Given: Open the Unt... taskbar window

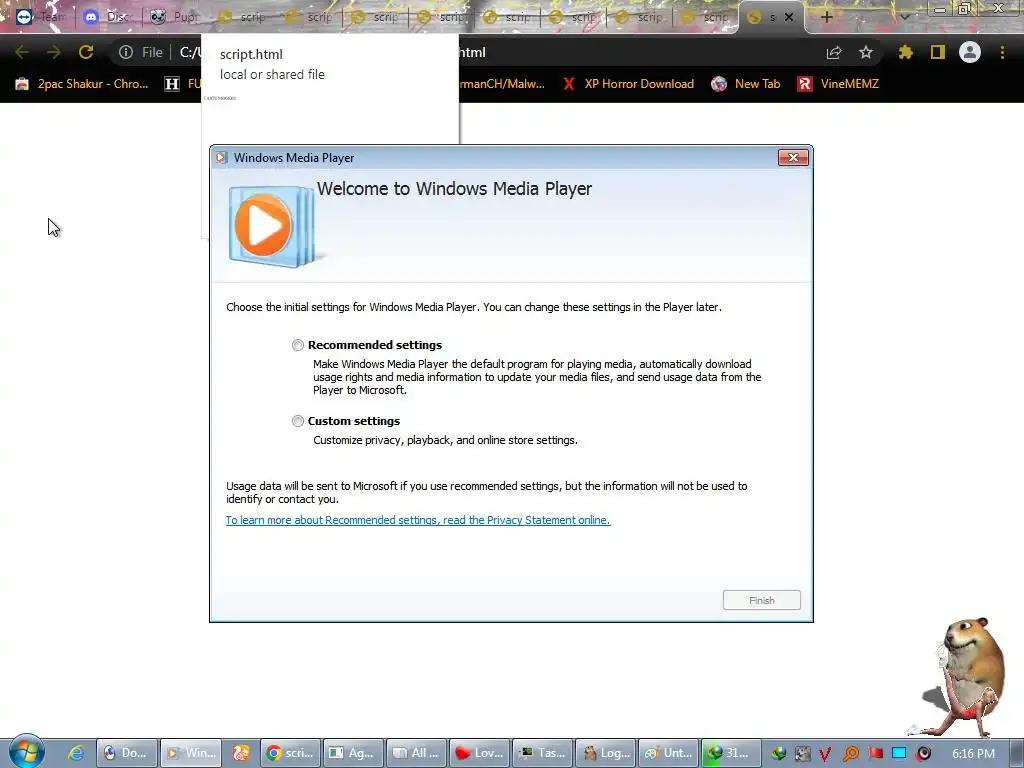Looking at the screenshot, I should [x=669, y=753].
